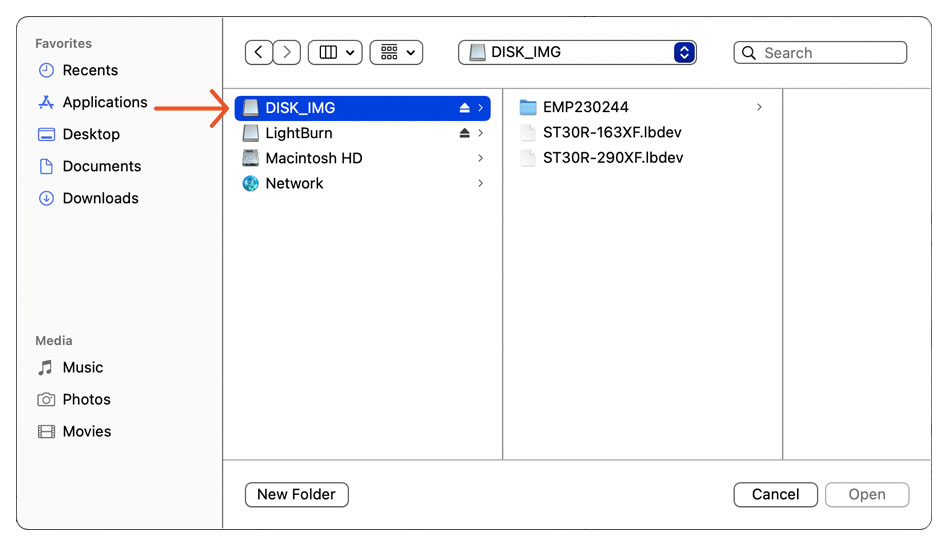Image resolution: width=948 pixels, height=546 pixels.
Task: Eject the DISK_IMG volume
Action: click(464, 108)
